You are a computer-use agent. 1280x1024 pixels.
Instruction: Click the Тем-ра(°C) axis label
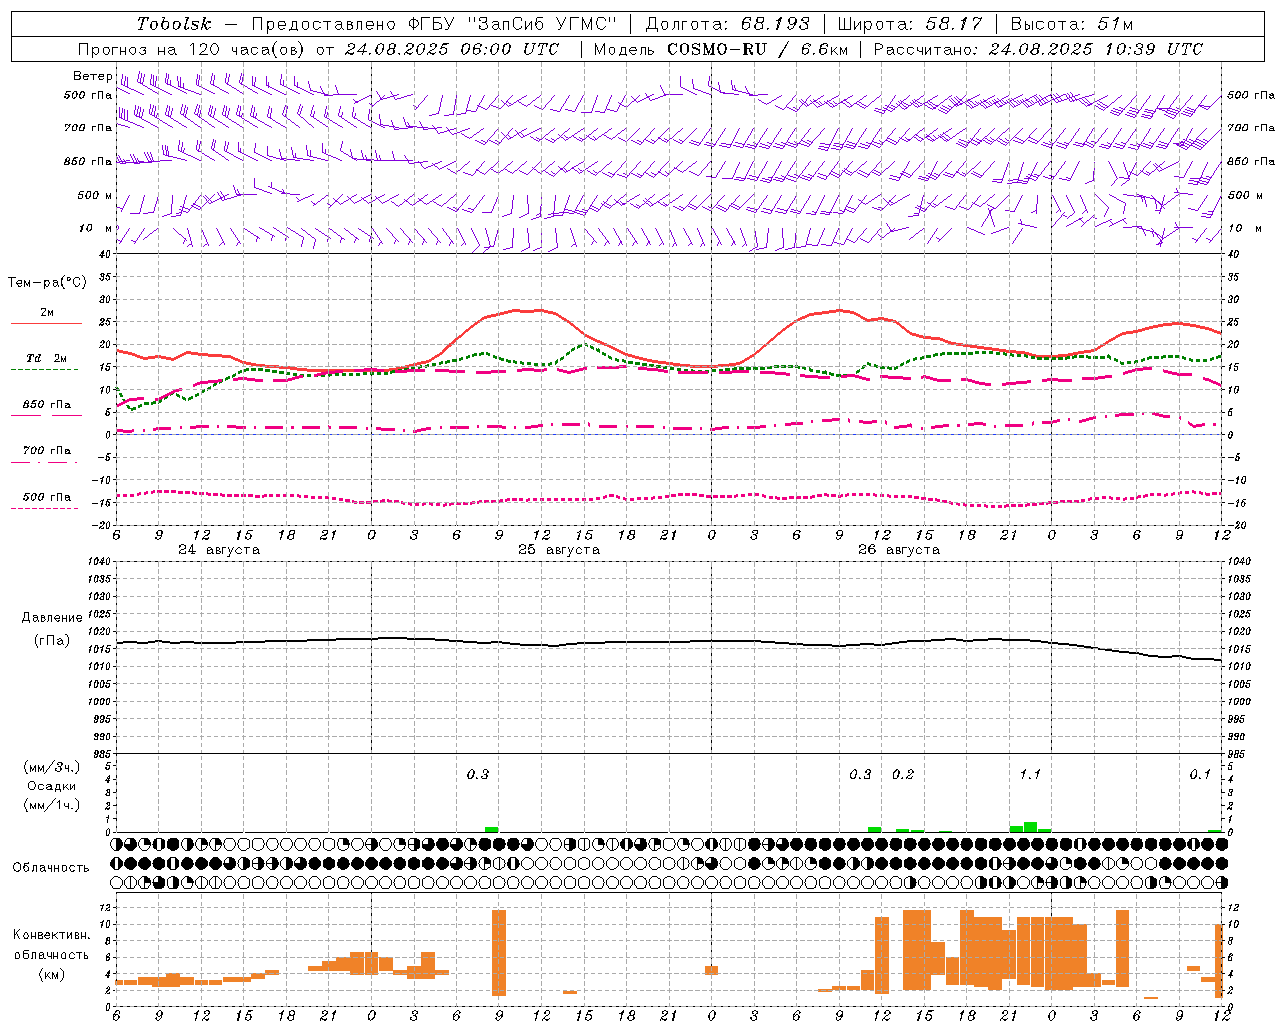point(47,283)
